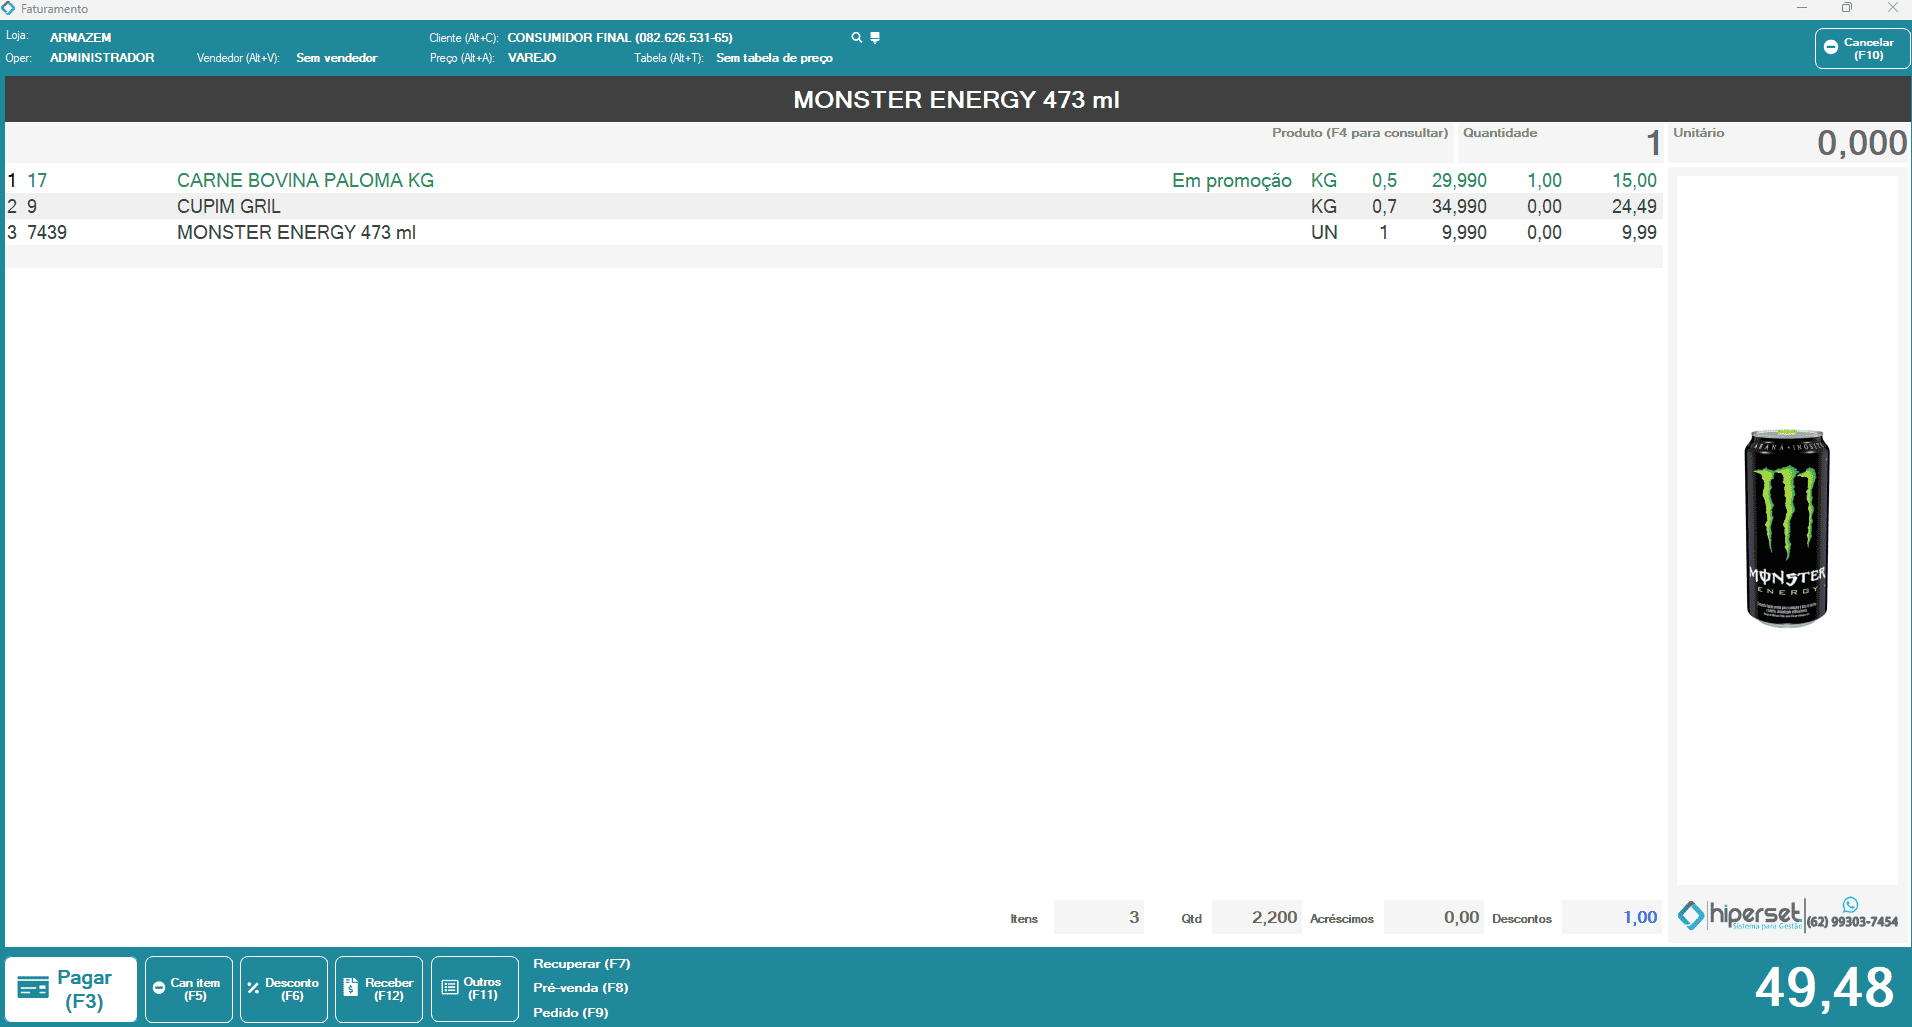
Task: Click the Hiperset logo
Action: tap(1741, 915)
